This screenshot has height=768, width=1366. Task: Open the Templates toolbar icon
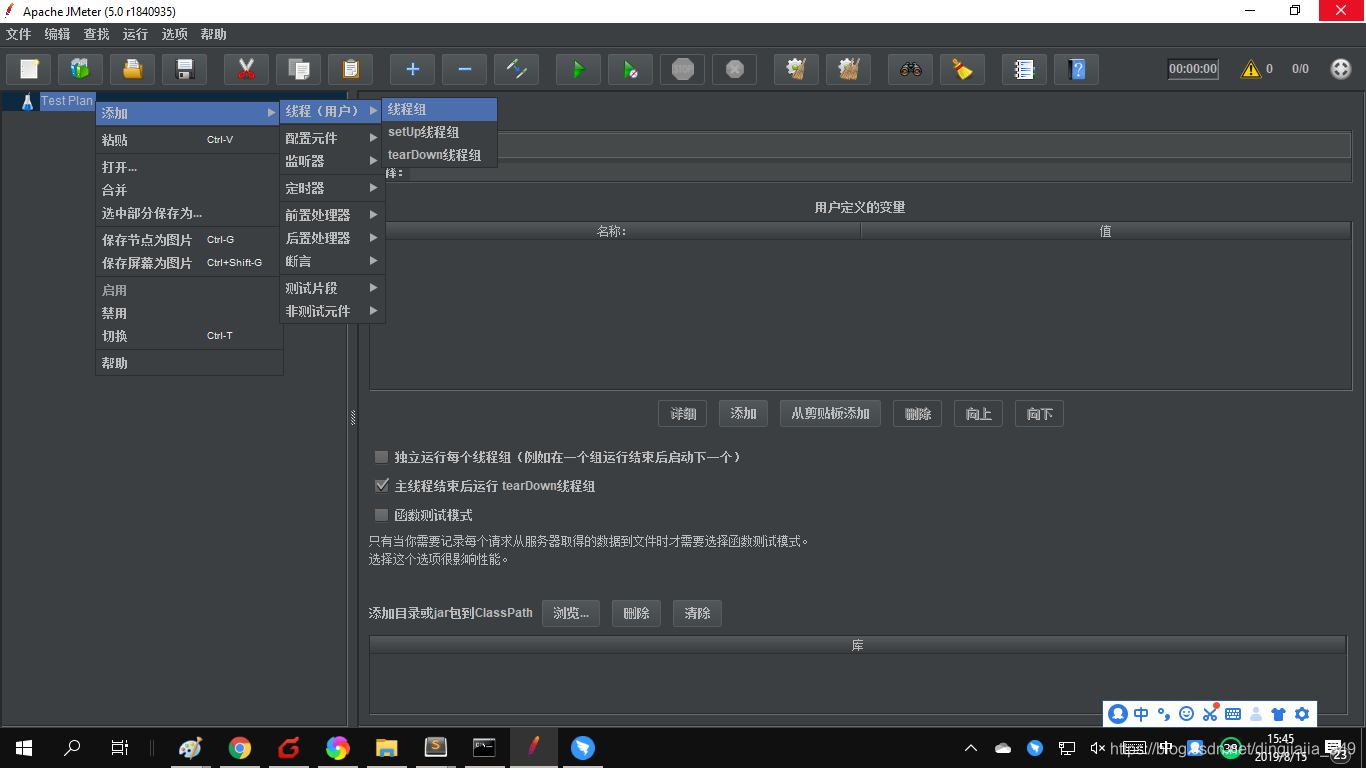pos(81,69)
